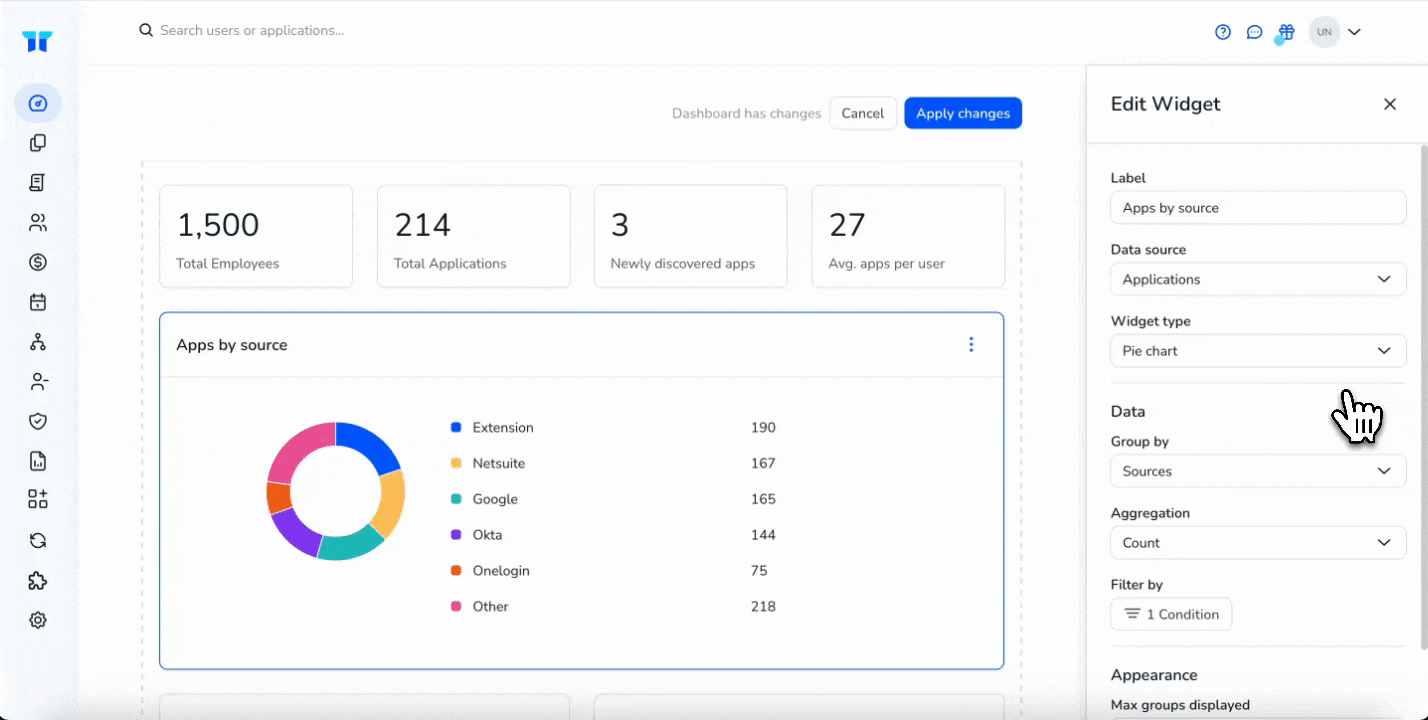Select the Newly discovered apps card

691,236
